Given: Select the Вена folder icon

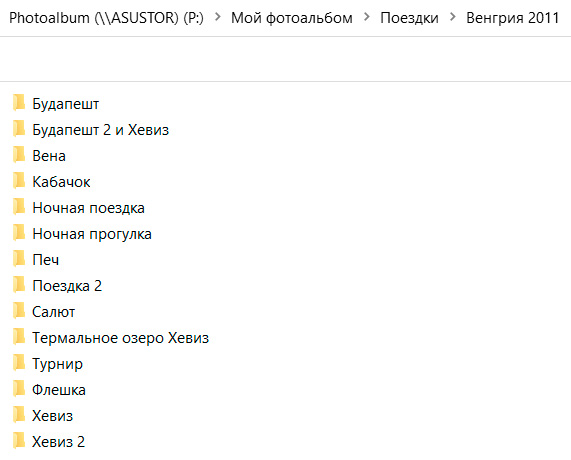Looking at the screenshot, I should [x=19, y=155].
